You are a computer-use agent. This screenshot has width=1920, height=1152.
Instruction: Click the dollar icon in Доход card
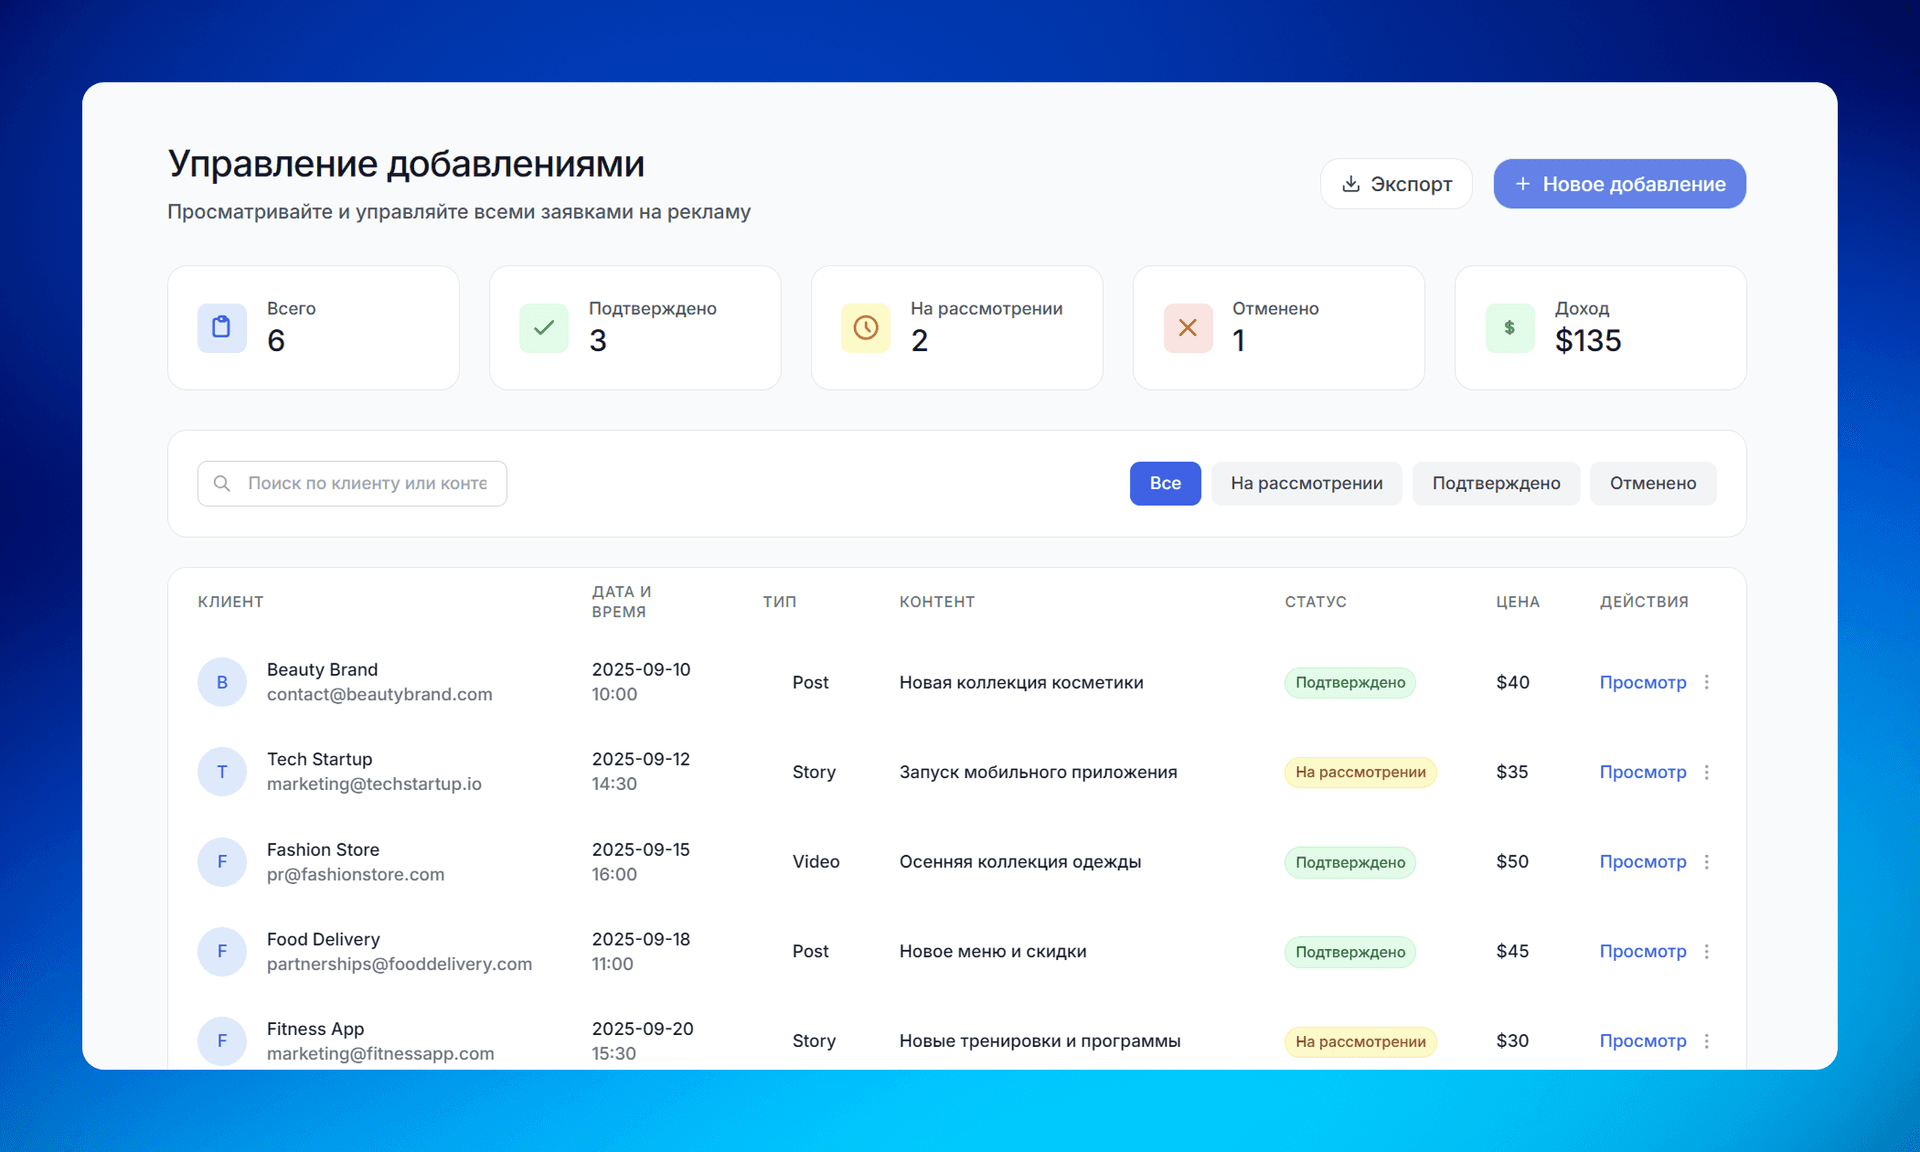click(1510, 328)
